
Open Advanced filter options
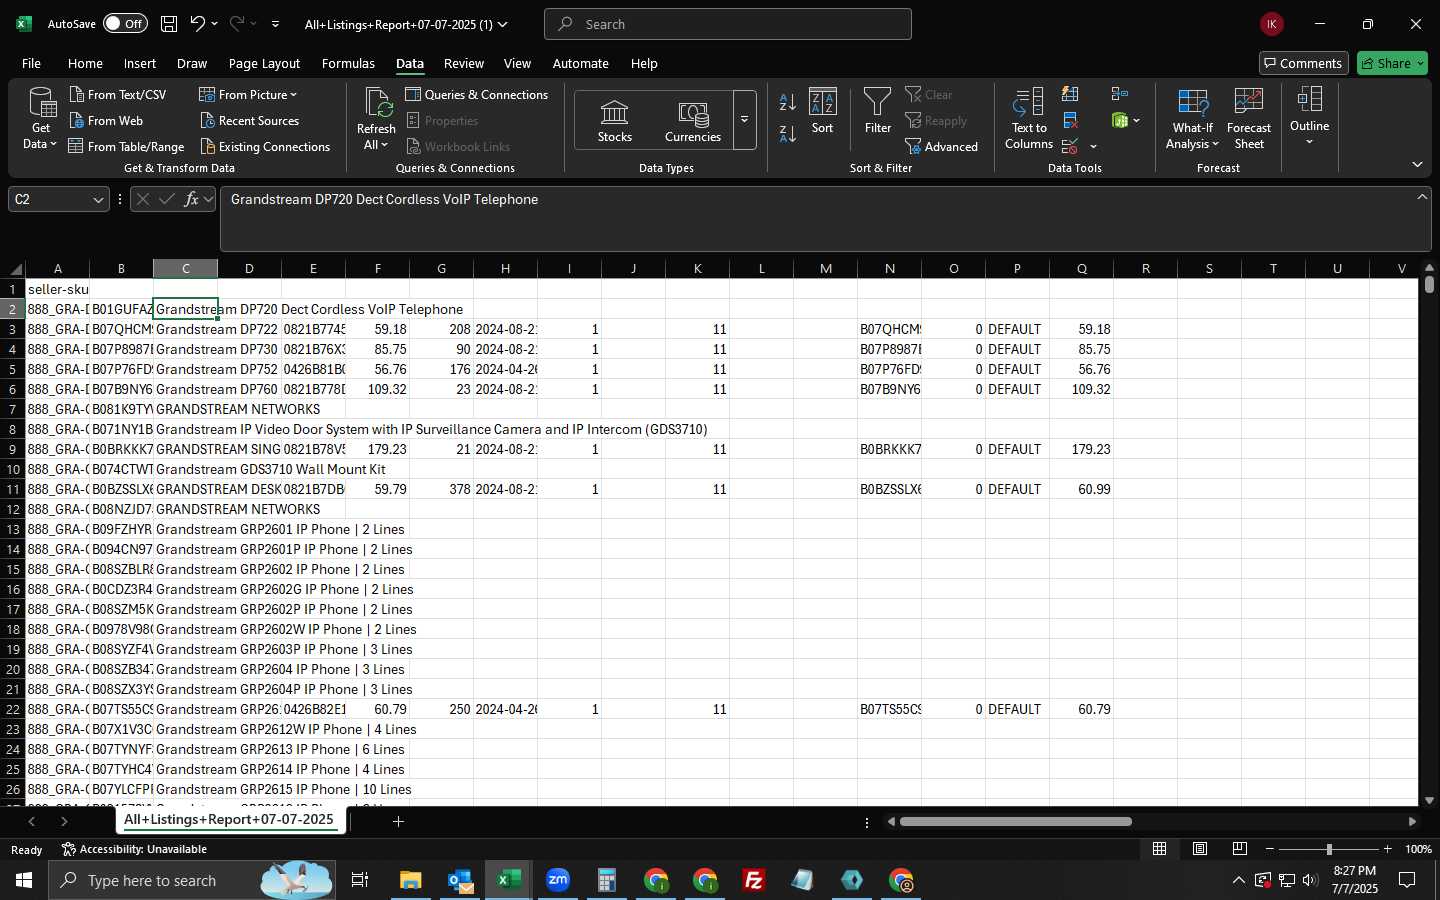[941, 146]
